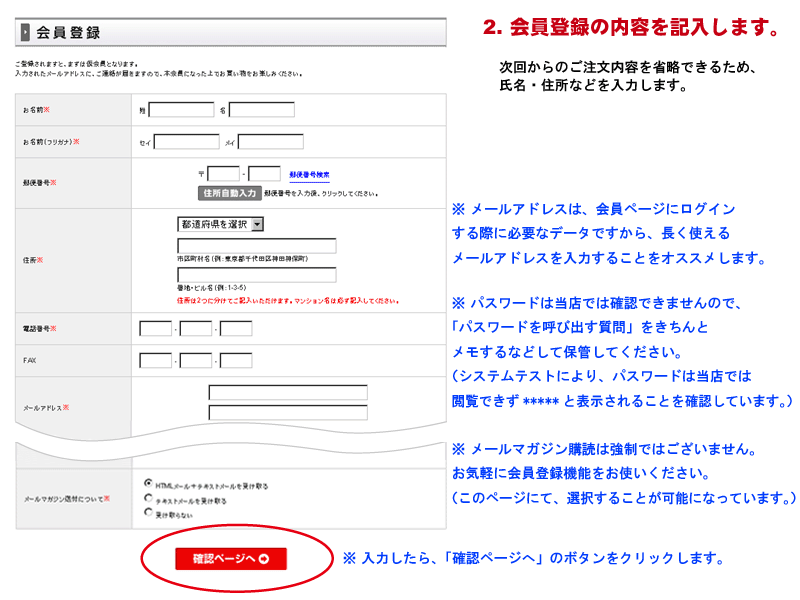Image resolution: width=800 pixels, height=600 pixels.
Task: Click the last 電話番号 box
Action: coord(236,329)
